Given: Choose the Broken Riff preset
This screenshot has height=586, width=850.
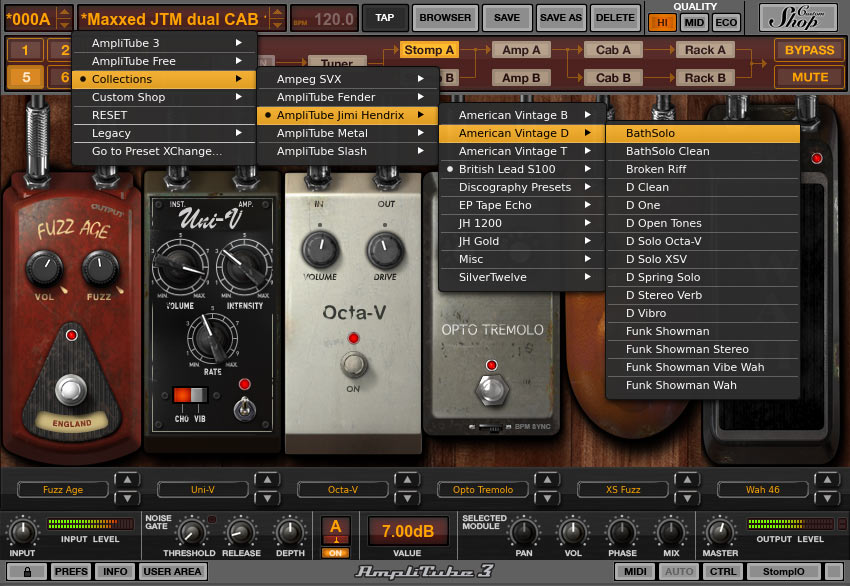Looking at the screenshot, I should (703, 169).
